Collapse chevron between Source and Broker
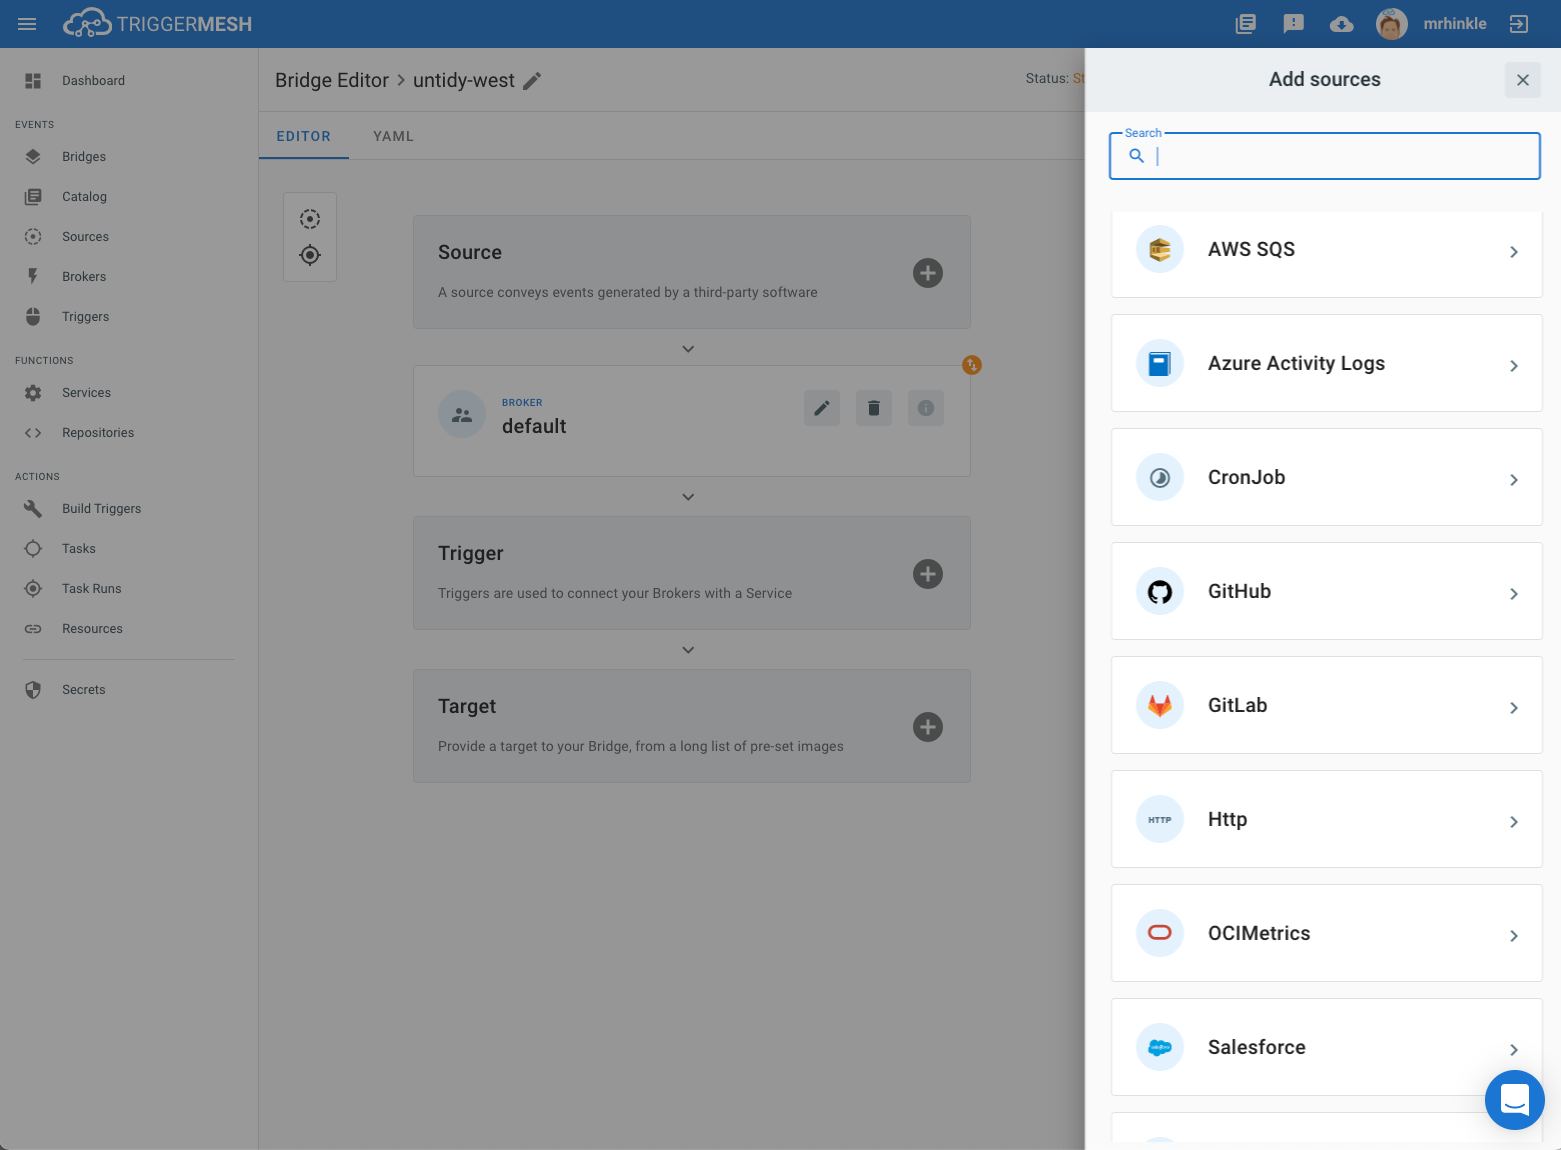The height and width of the screenshot is (1150, 1561). (x=688, y=349)
